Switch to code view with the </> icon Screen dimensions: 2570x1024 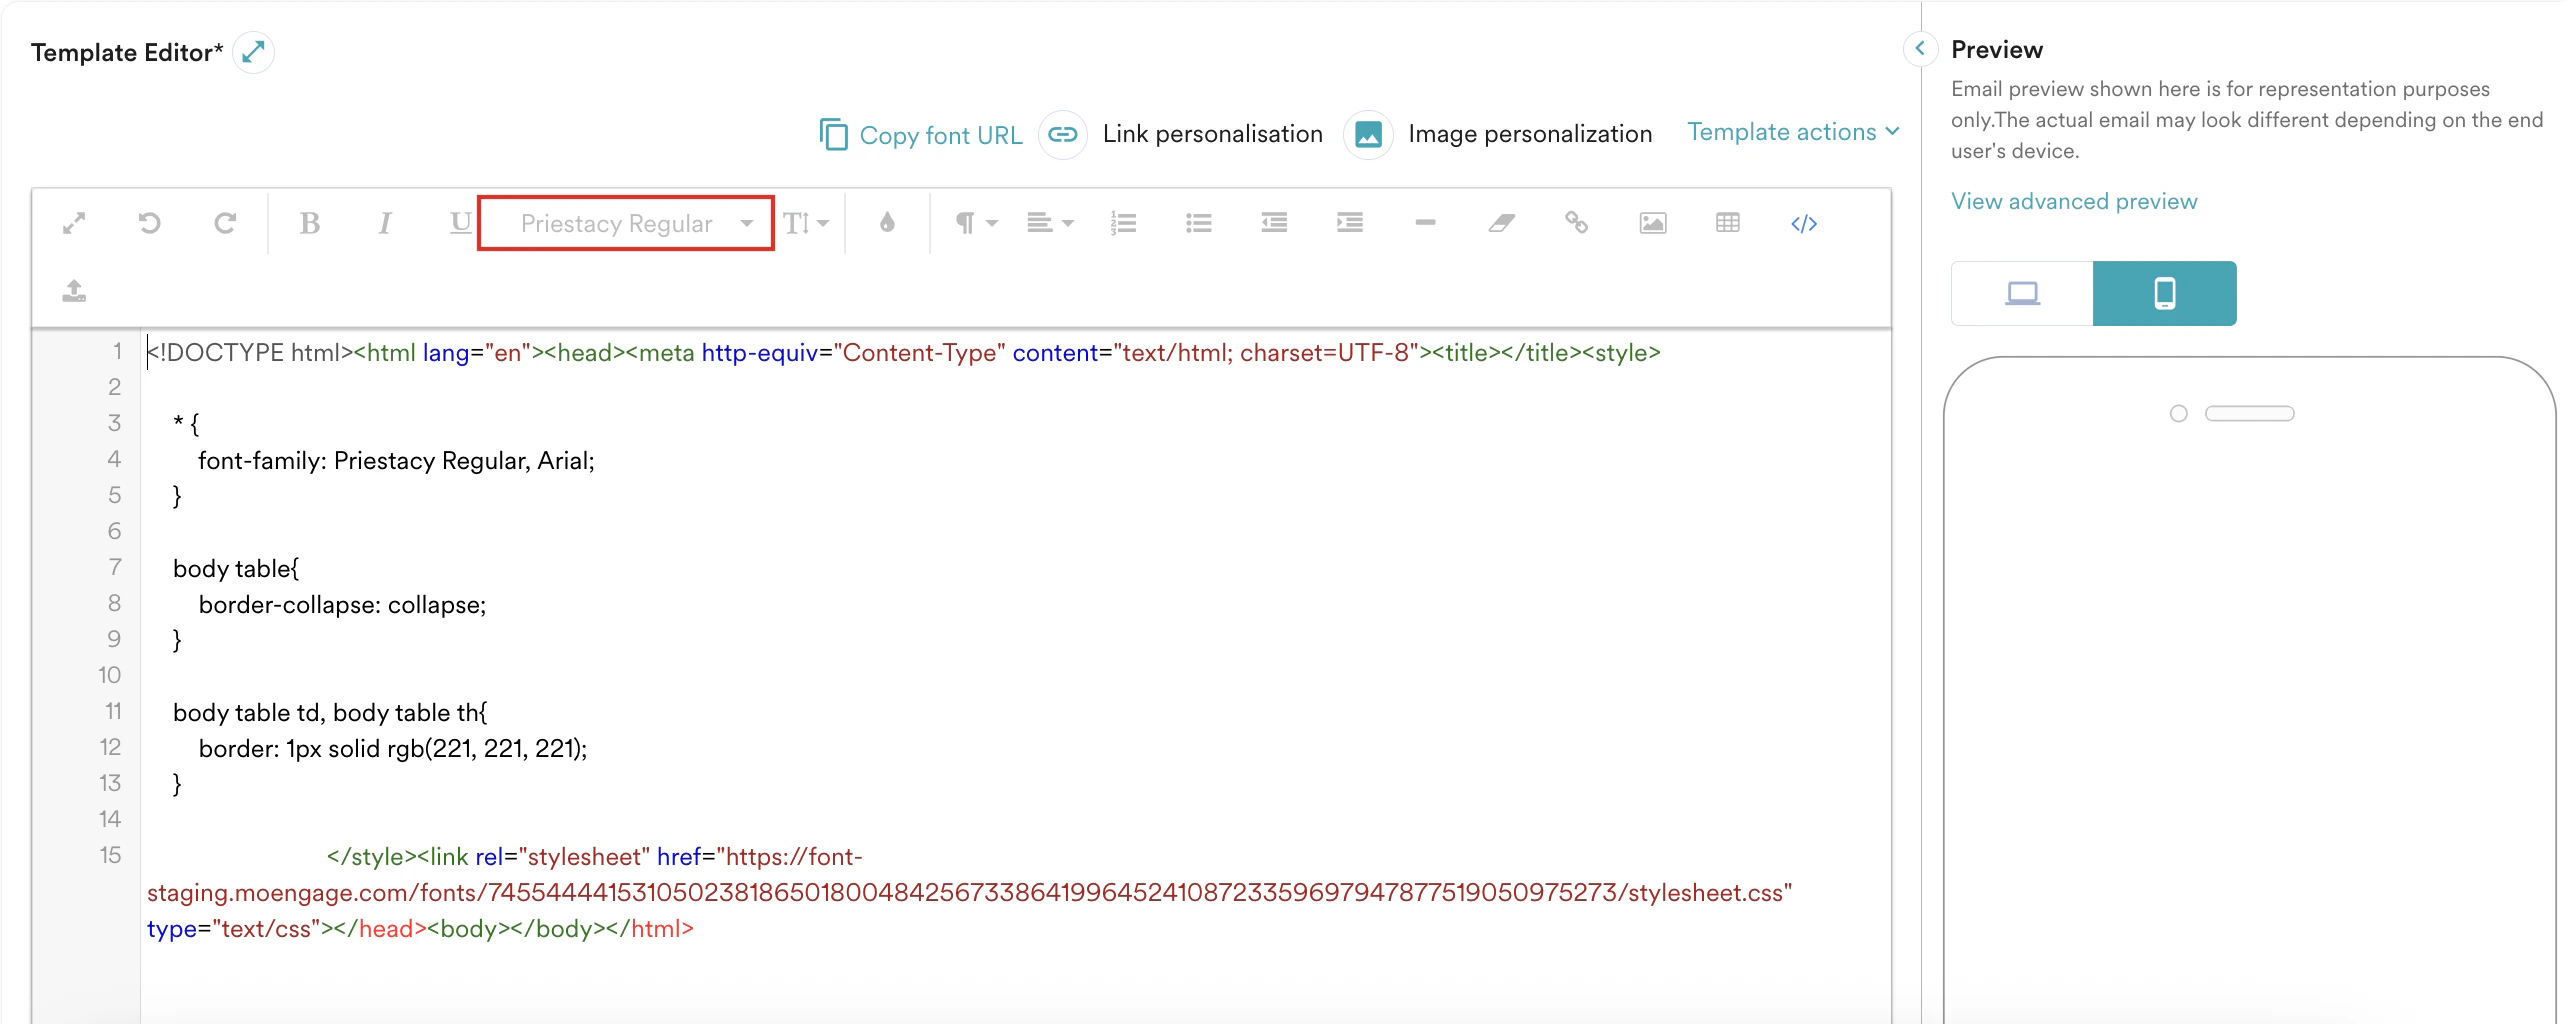(1804, 223)
